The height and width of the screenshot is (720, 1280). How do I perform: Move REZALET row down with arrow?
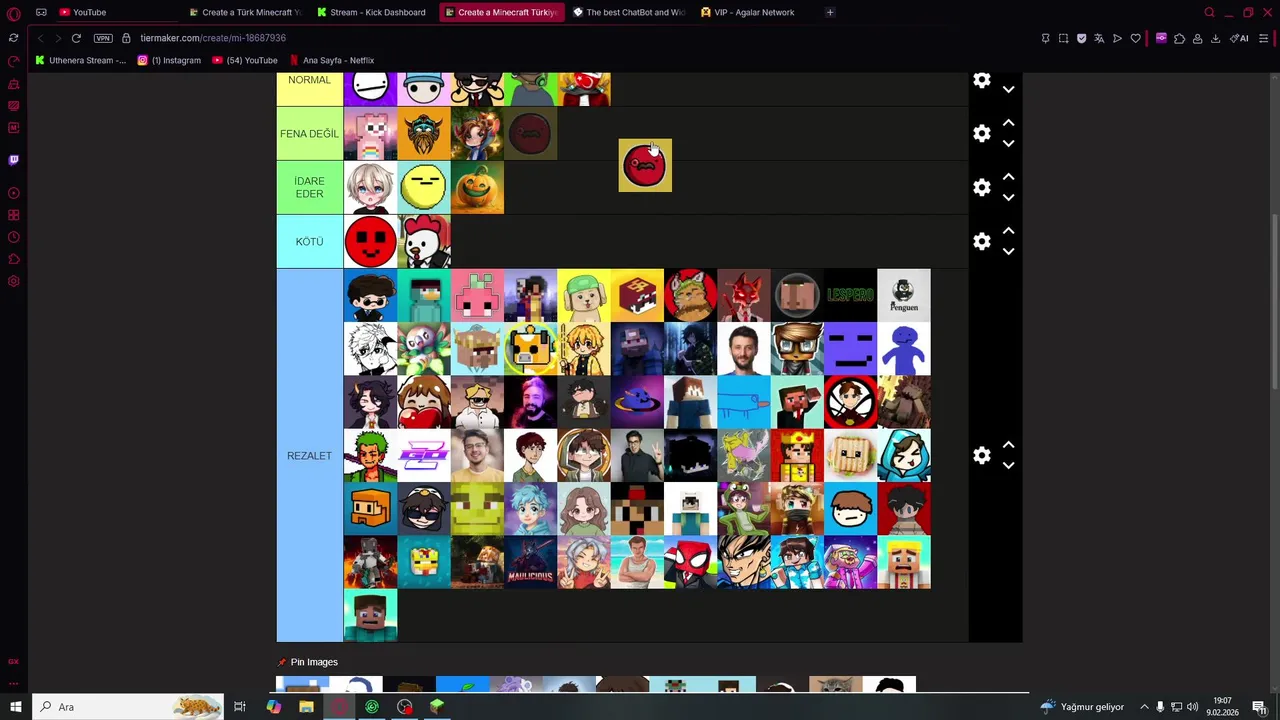pyautogui.click(x=1008, y=466)
